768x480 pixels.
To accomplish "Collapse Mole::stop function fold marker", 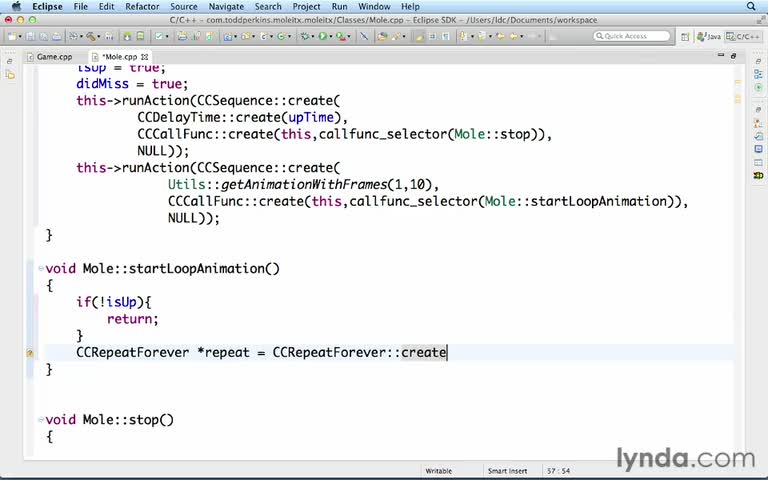I will (41, 420).
